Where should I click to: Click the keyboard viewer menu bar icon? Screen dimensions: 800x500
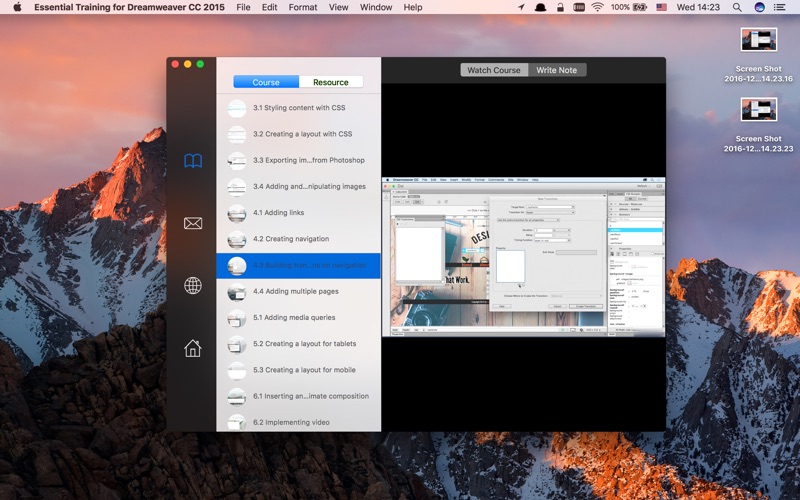coord(579,7)
